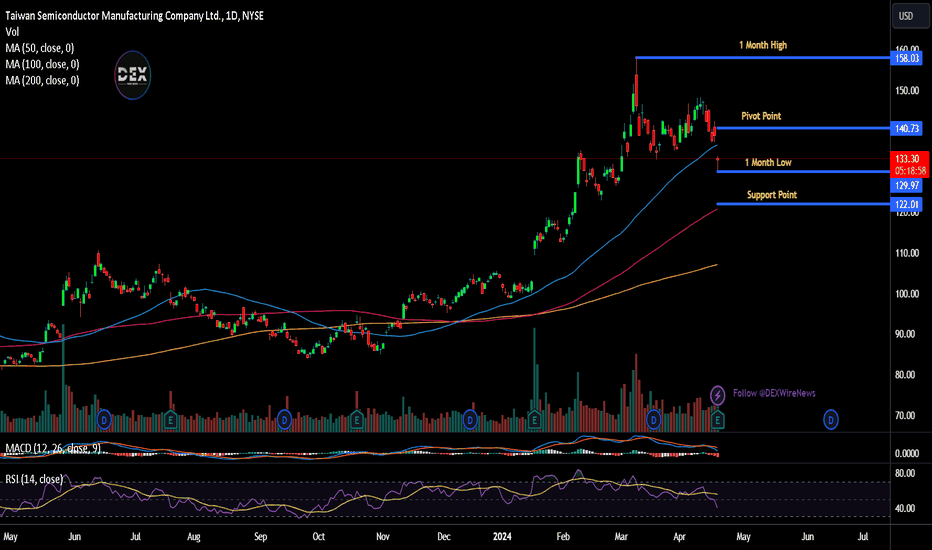Select the MA (100, close, 0) indicator
The width and height of the screenshot is (932, 550).
pyautogui.click(x=42, y=64)
